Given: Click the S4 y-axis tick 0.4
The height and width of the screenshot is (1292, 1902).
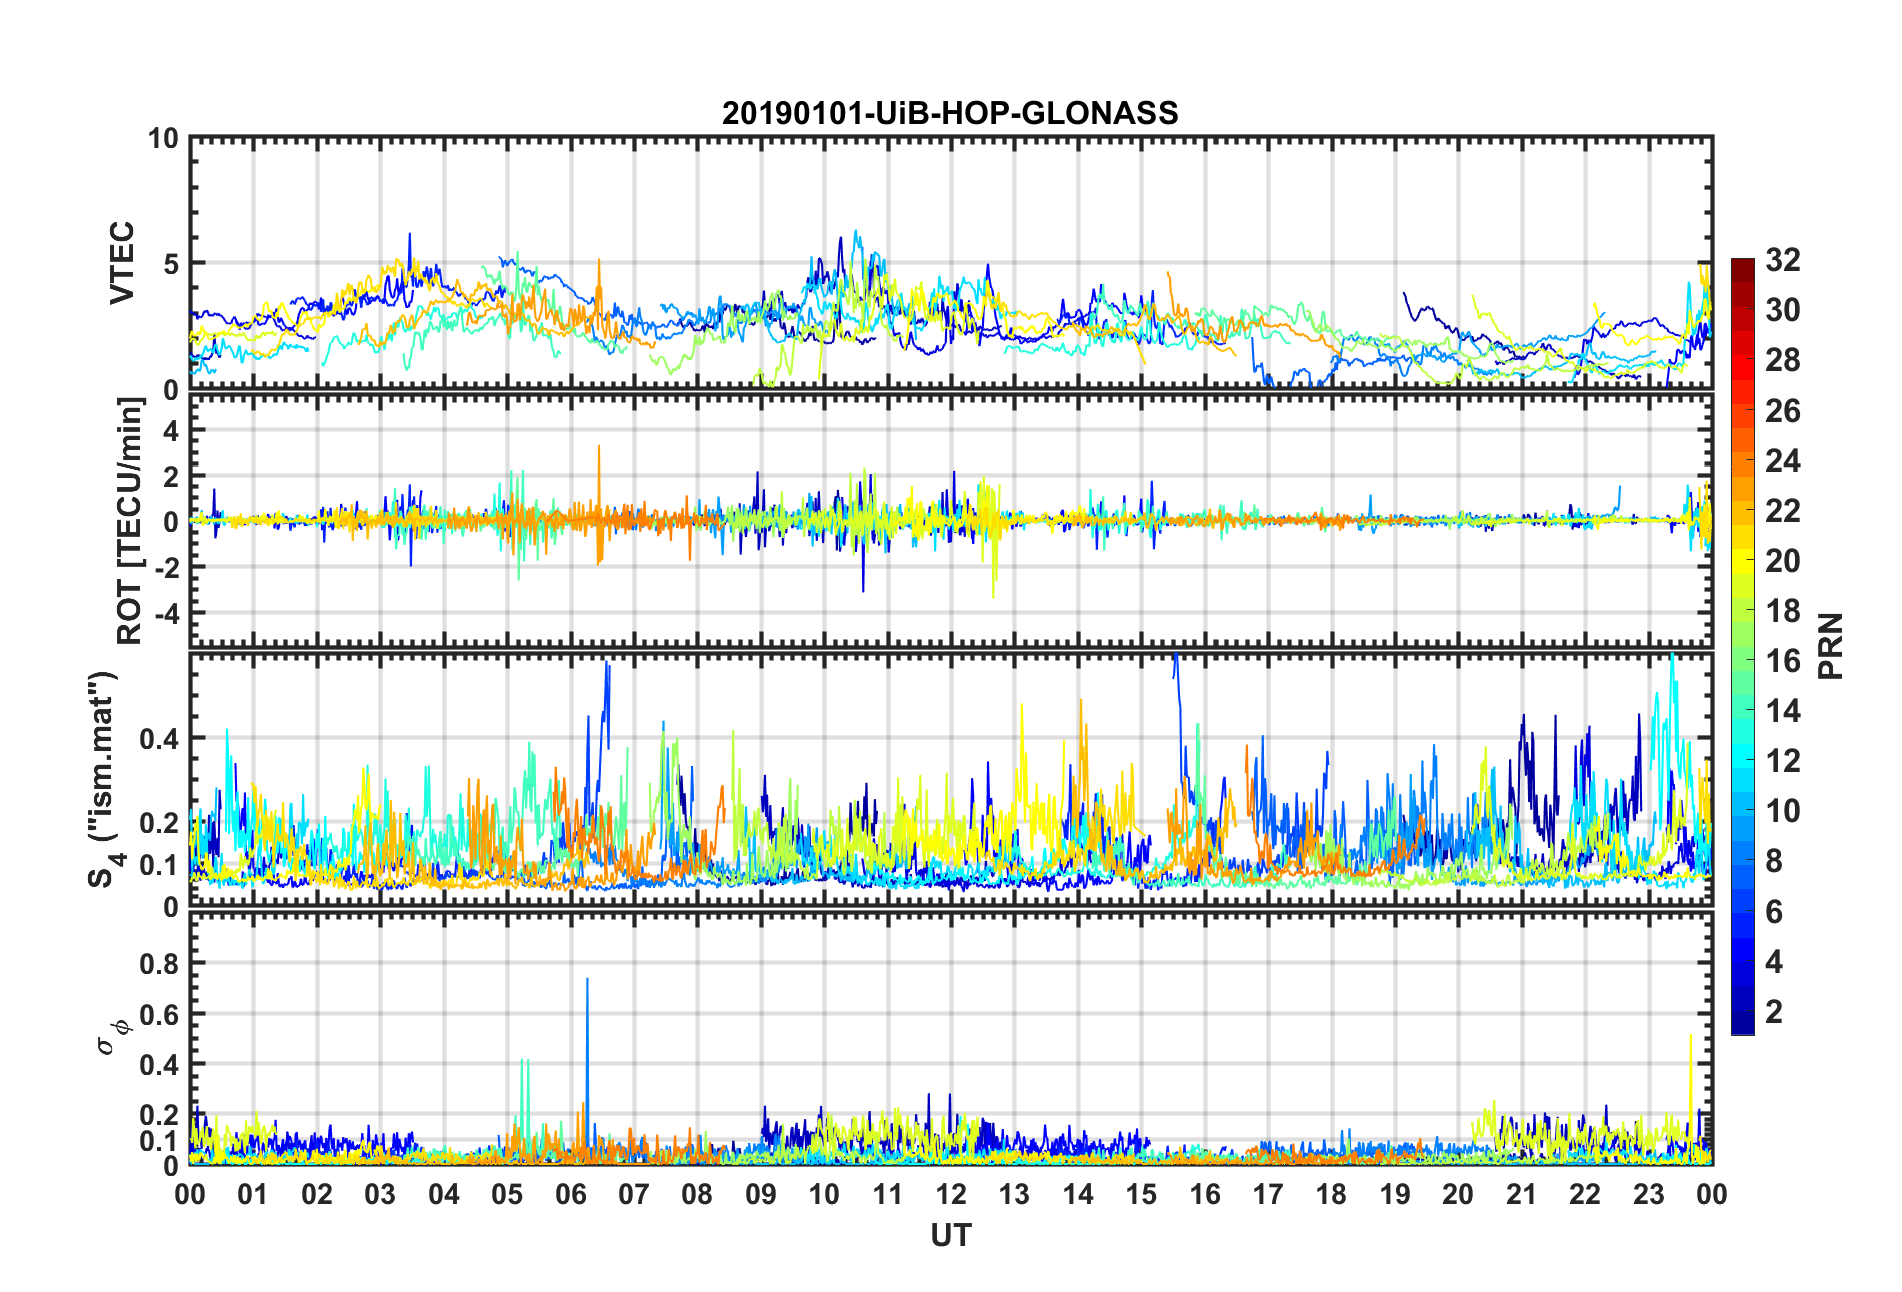Looking at the screenshot, I should pyautogui.click(x=160, y=739).
